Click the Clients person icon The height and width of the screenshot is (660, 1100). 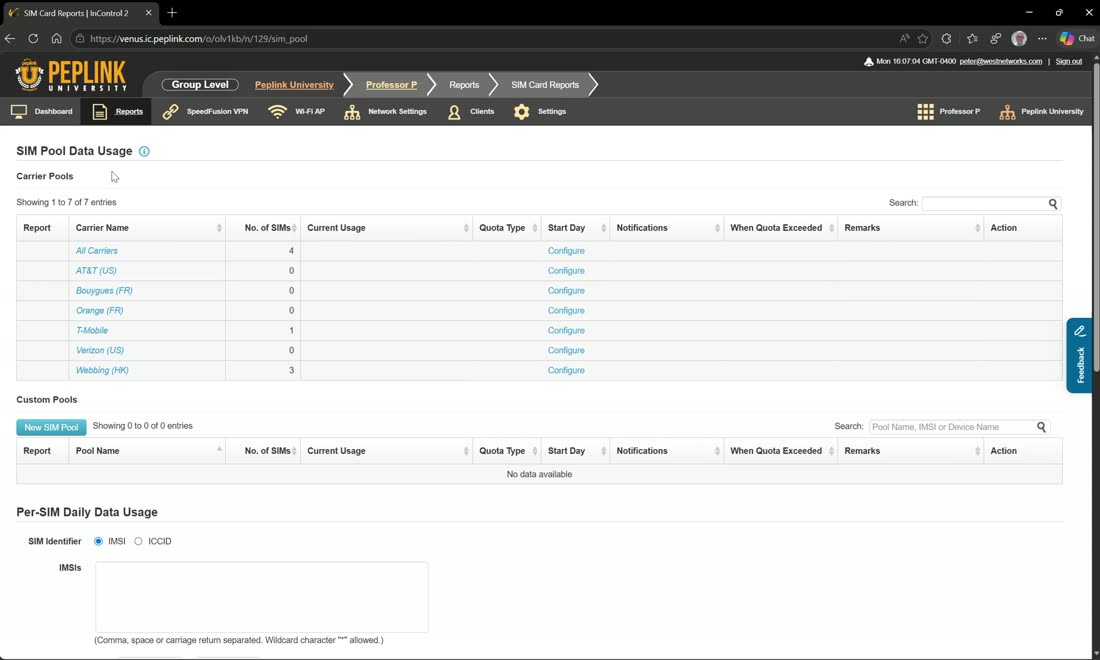[454, 112]
